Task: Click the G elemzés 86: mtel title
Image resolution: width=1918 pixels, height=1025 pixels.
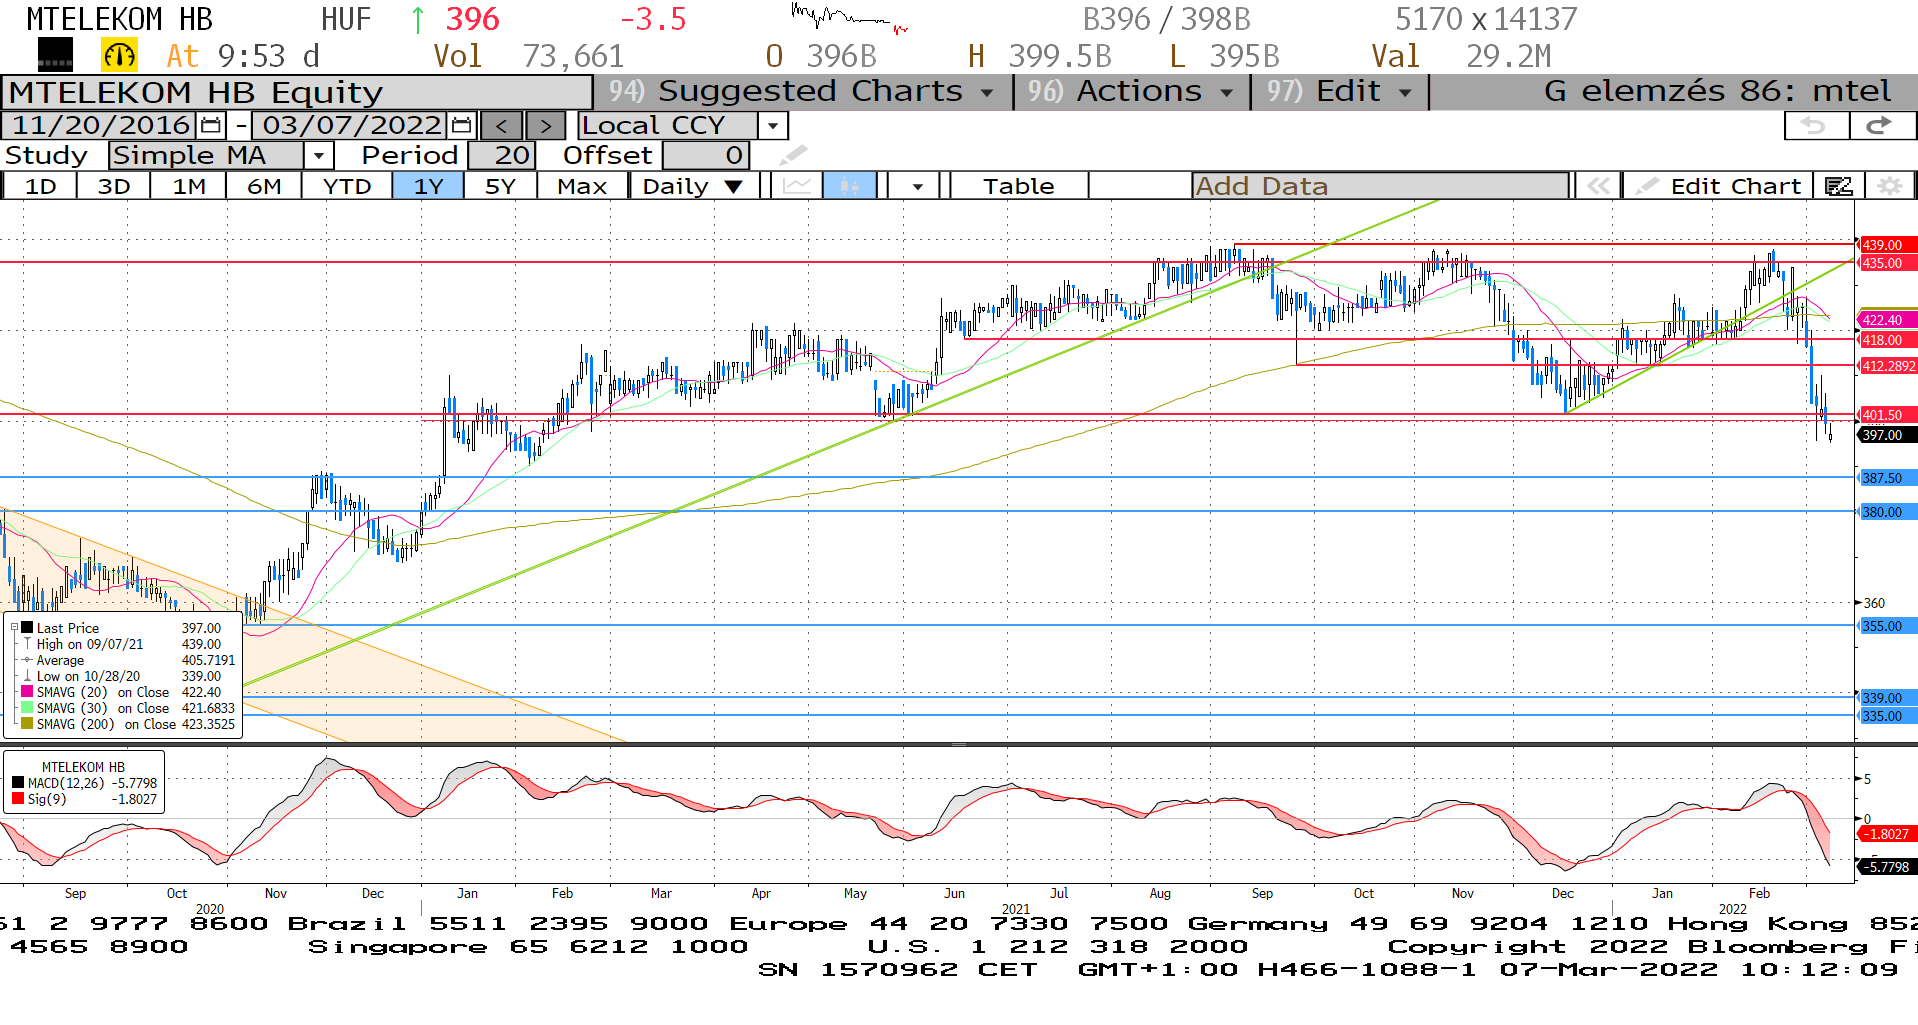Action: [x=1717, y=91]
